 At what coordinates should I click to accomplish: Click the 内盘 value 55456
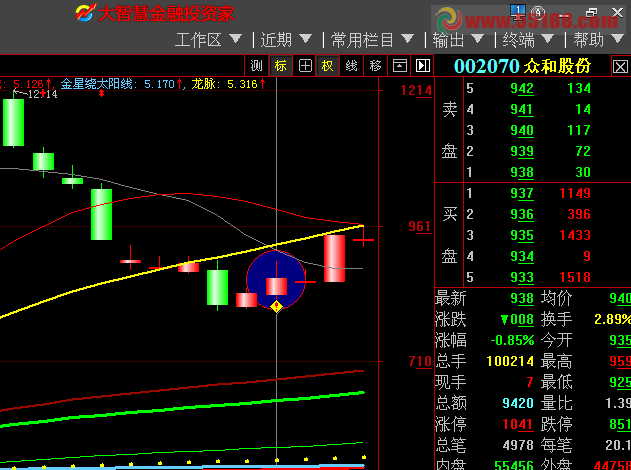tap(514, 466)
